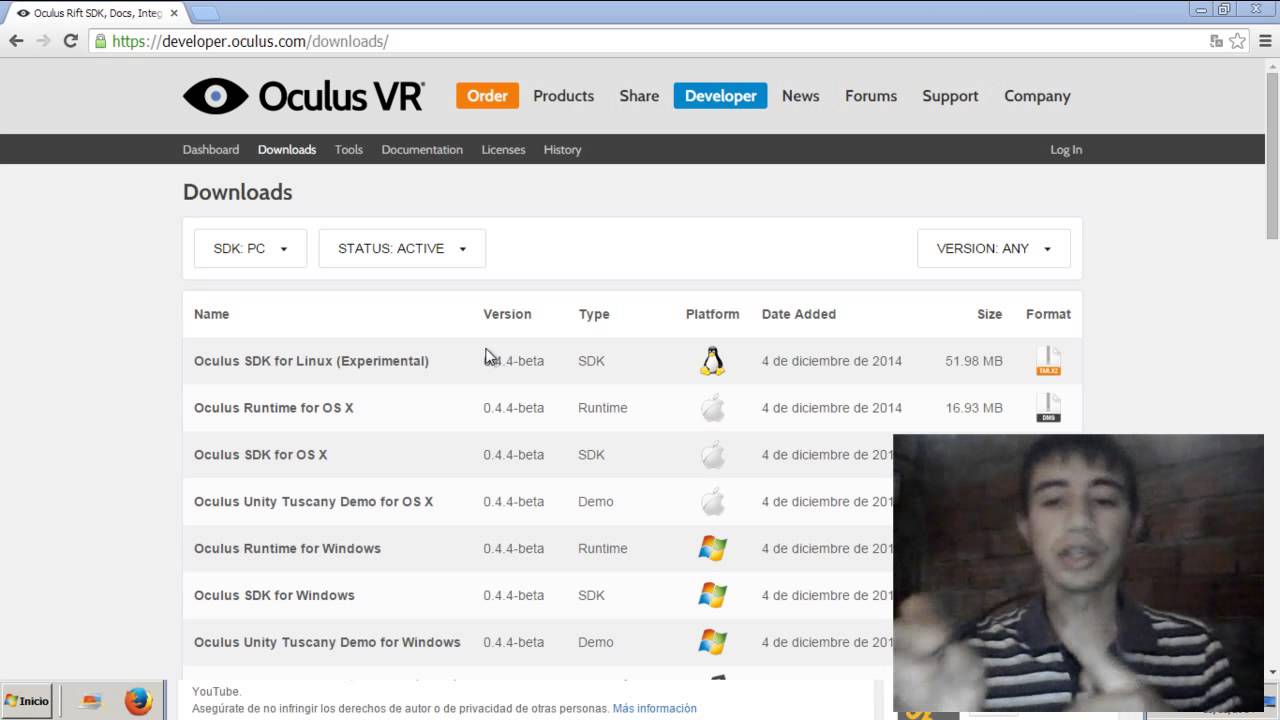Click Windows icon in Oculus Runtime for Windows row
The image size is (1280, 720).
712,548
